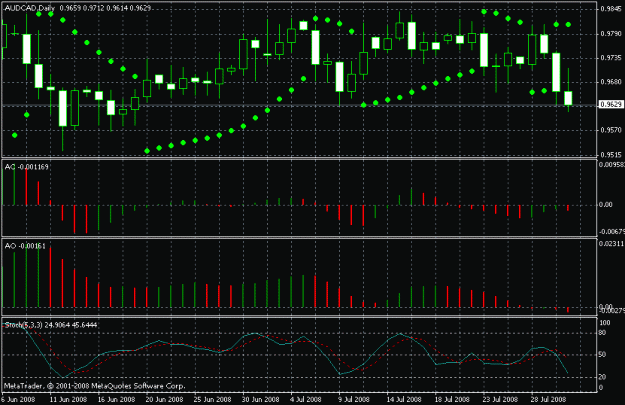This screenshot has width=625, height=405.
Task: Select the current price tag 0.9629
Action: [611, 104]
